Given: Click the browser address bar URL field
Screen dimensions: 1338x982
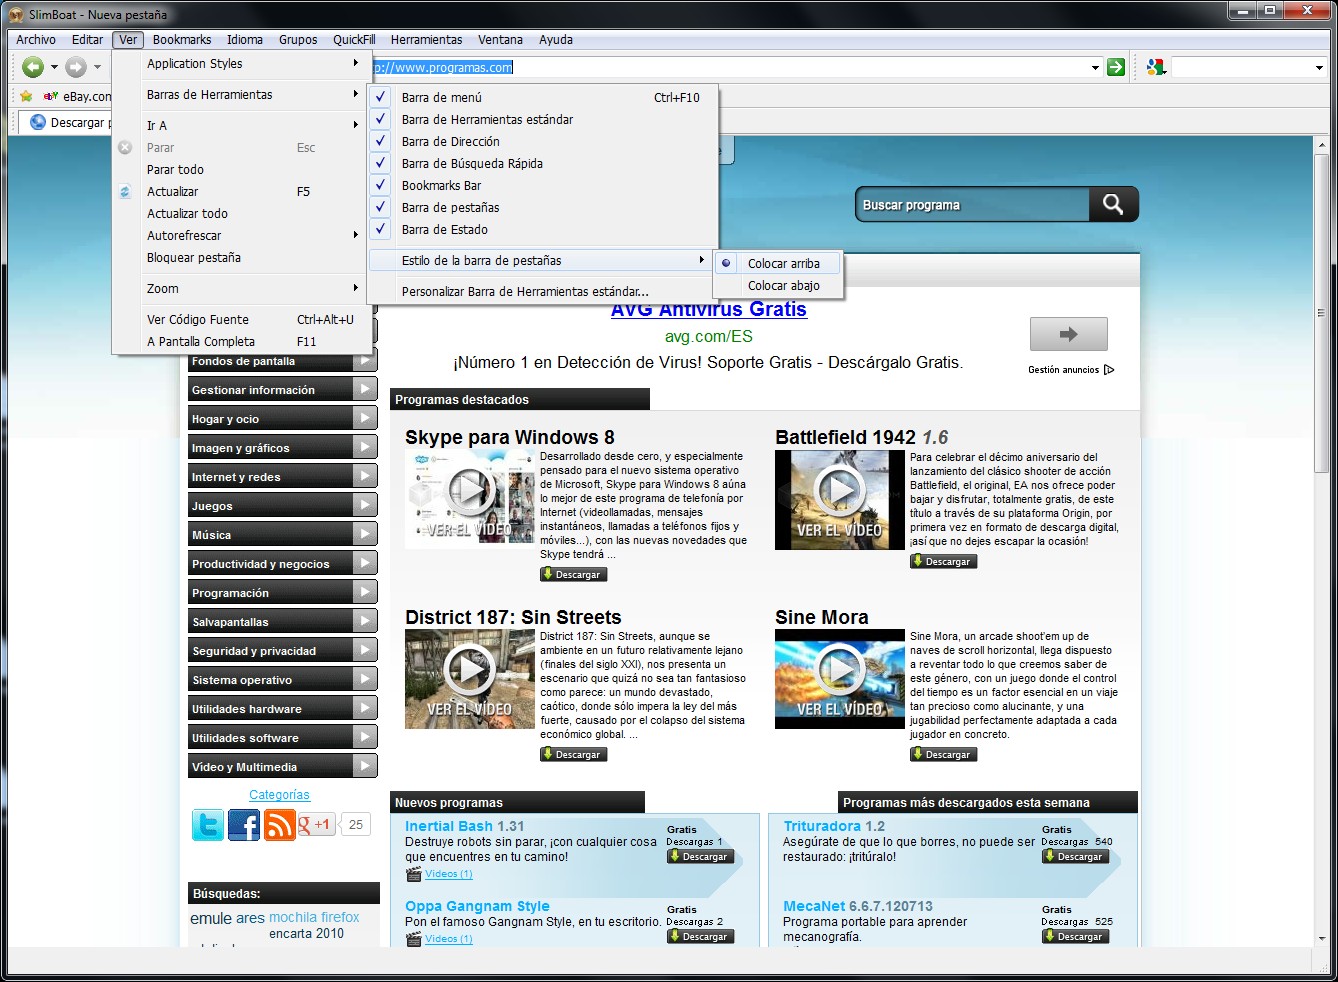Looking at the screenshot, I should pos(730,67).
